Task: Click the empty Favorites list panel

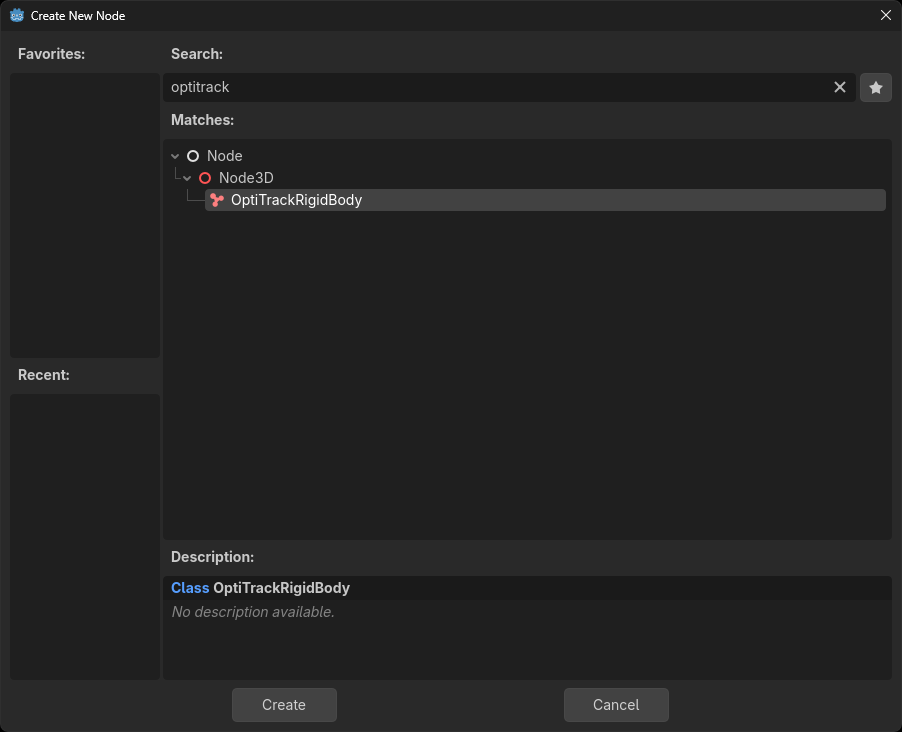Action: coord(85,215)
